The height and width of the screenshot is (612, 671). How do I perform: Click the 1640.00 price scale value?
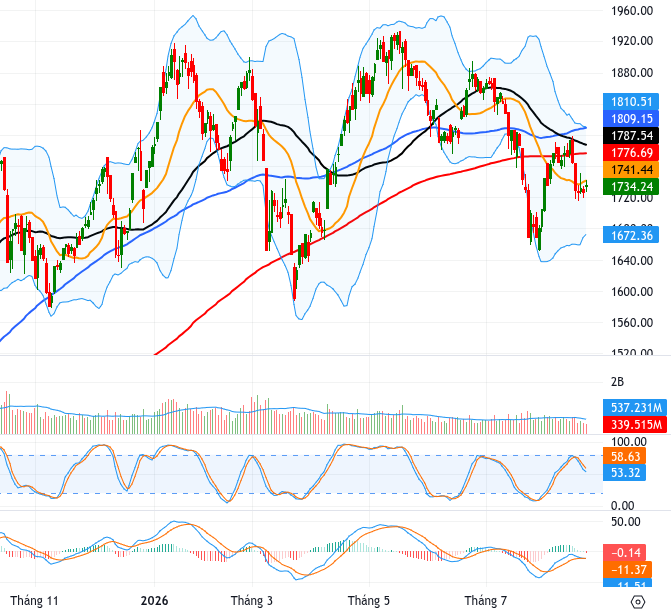(632, 260)
